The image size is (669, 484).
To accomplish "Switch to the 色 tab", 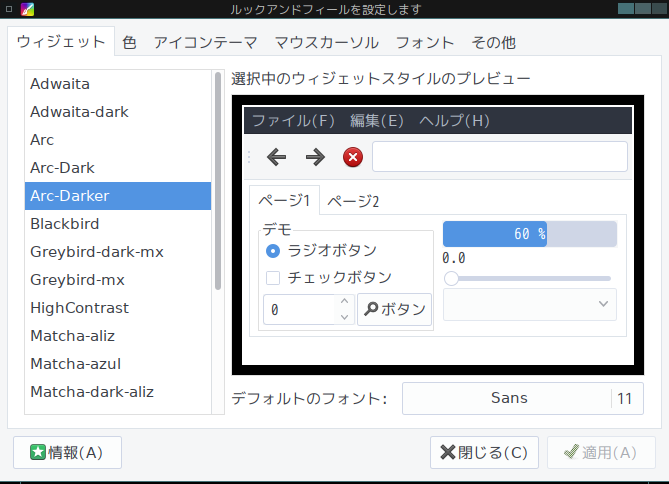I will pos(129,43).
